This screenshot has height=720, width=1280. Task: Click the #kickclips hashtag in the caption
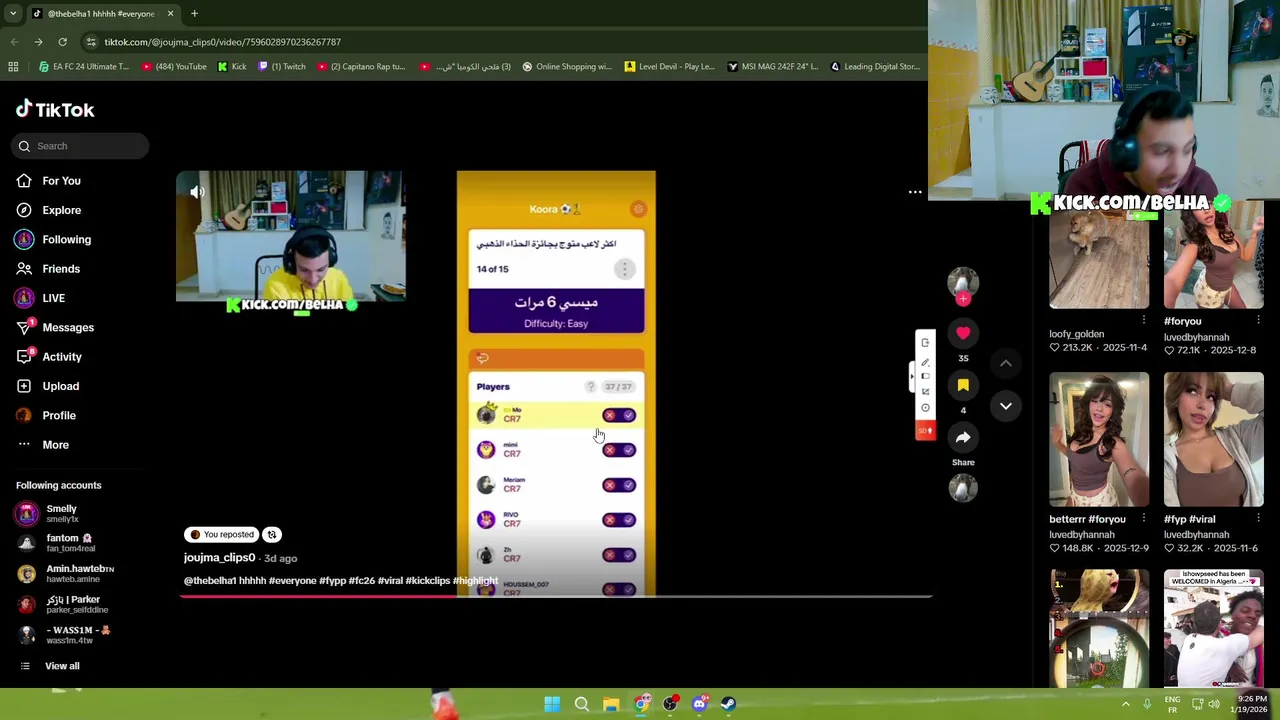[427, 581]
